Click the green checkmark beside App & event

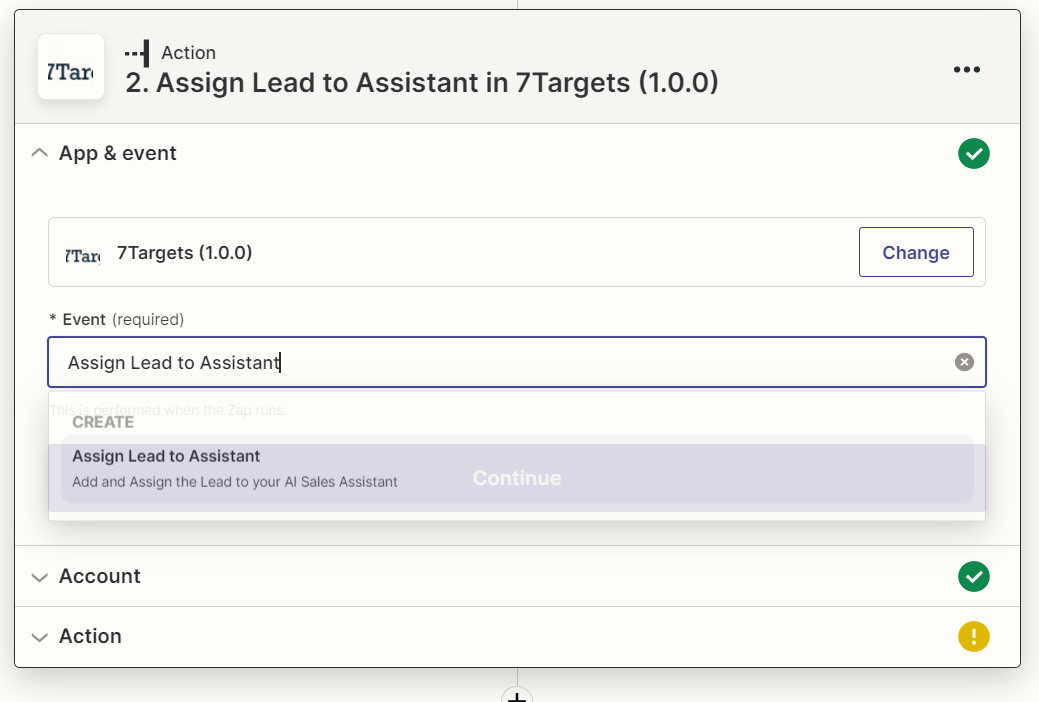pyautogui.click(x=973, y=154)
